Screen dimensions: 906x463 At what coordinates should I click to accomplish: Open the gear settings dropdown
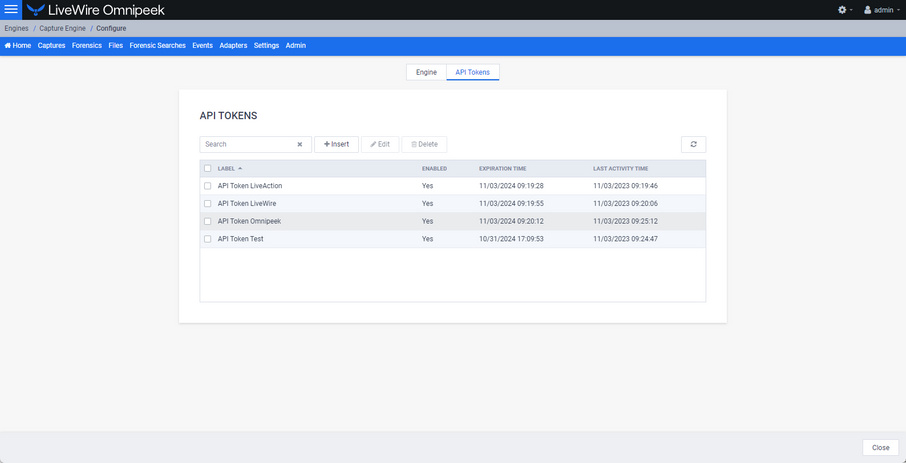(845, 10)
